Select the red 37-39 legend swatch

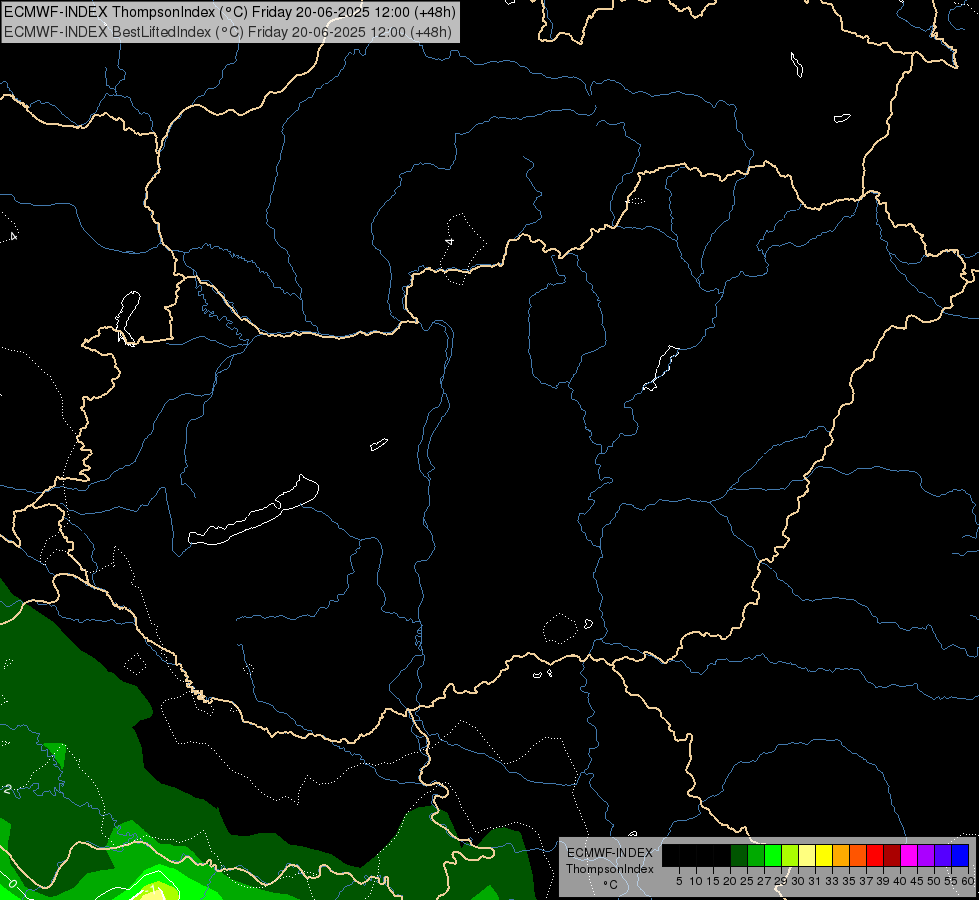click(x=875, y=855)
